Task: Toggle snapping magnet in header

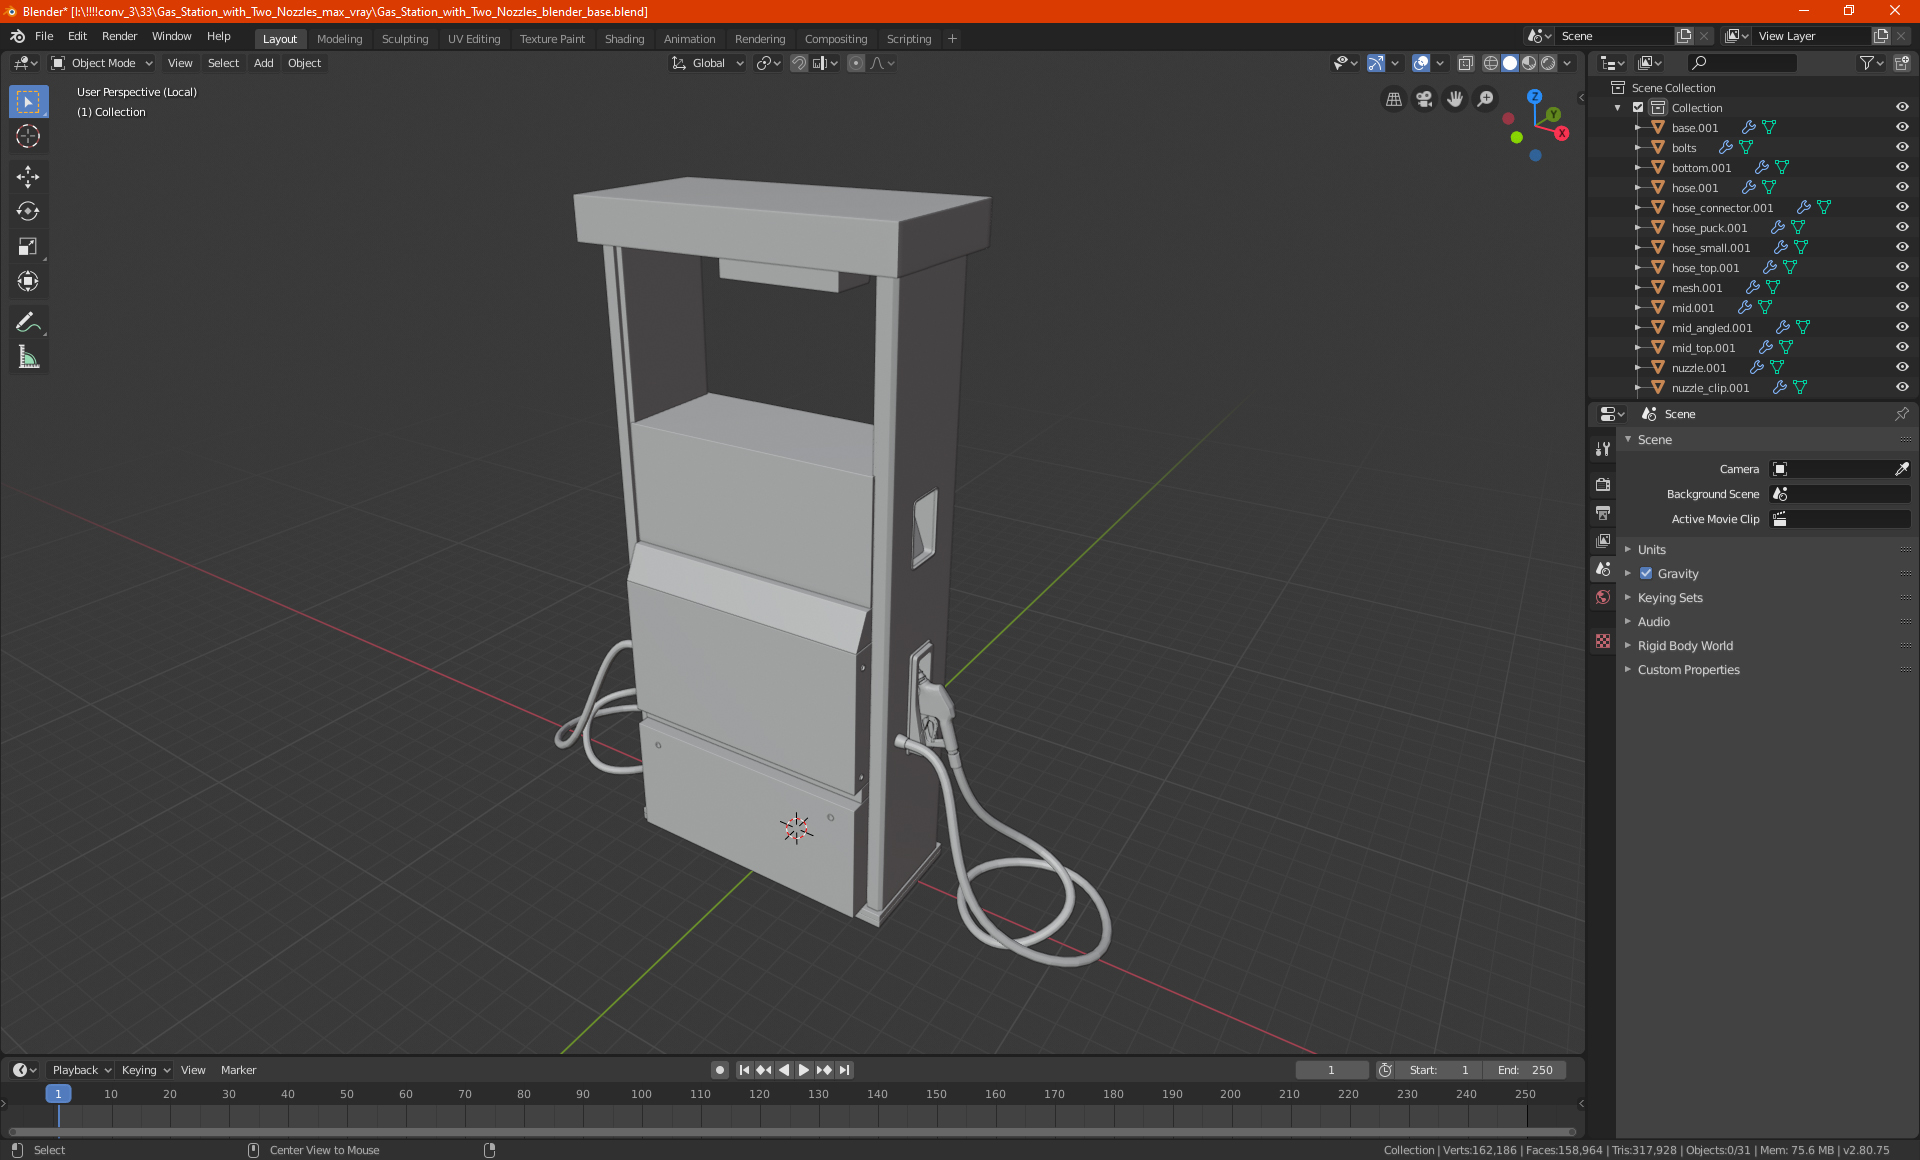Action: point(798,63)
